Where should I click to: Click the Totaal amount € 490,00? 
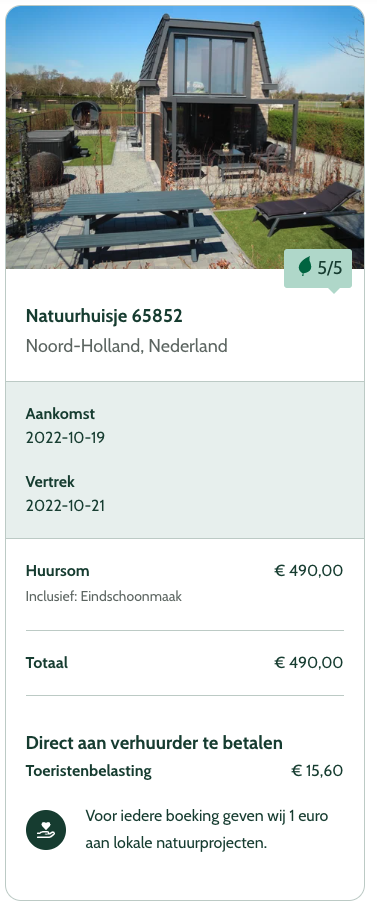[308, 663]
